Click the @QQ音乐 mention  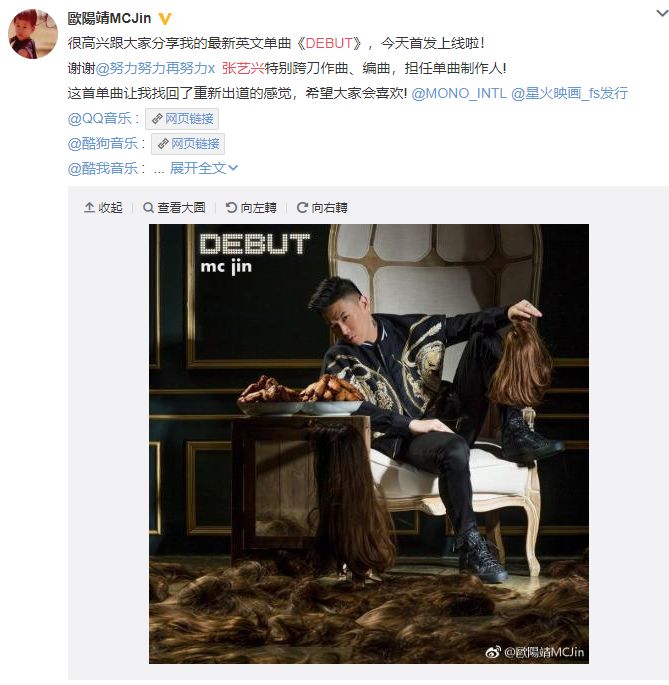(x=100, y=118)
